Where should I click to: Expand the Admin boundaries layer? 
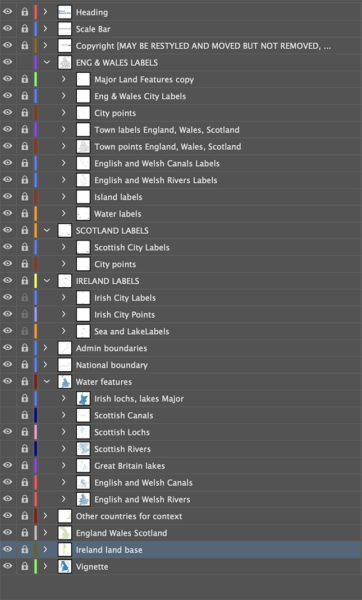coord(46,348)
